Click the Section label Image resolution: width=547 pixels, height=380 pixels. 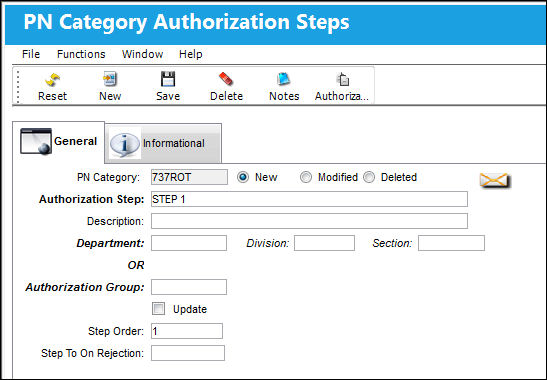392,243
